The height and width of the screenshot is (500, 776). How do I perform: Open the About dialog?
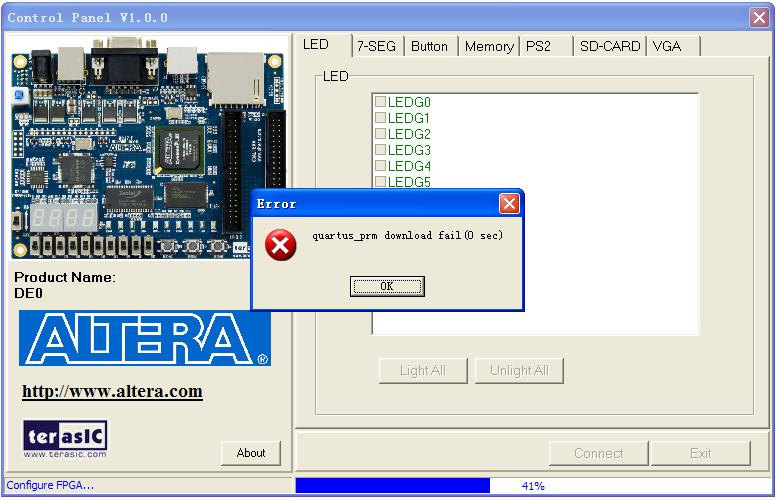tap(251, 453)
